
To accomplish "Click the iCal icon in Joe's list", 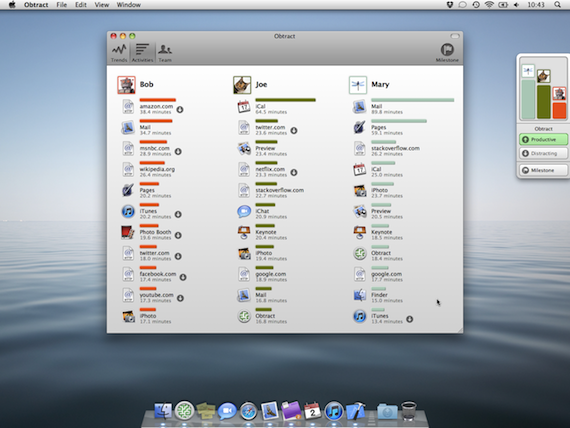I will pyautogui.click(x=244, y=107).
